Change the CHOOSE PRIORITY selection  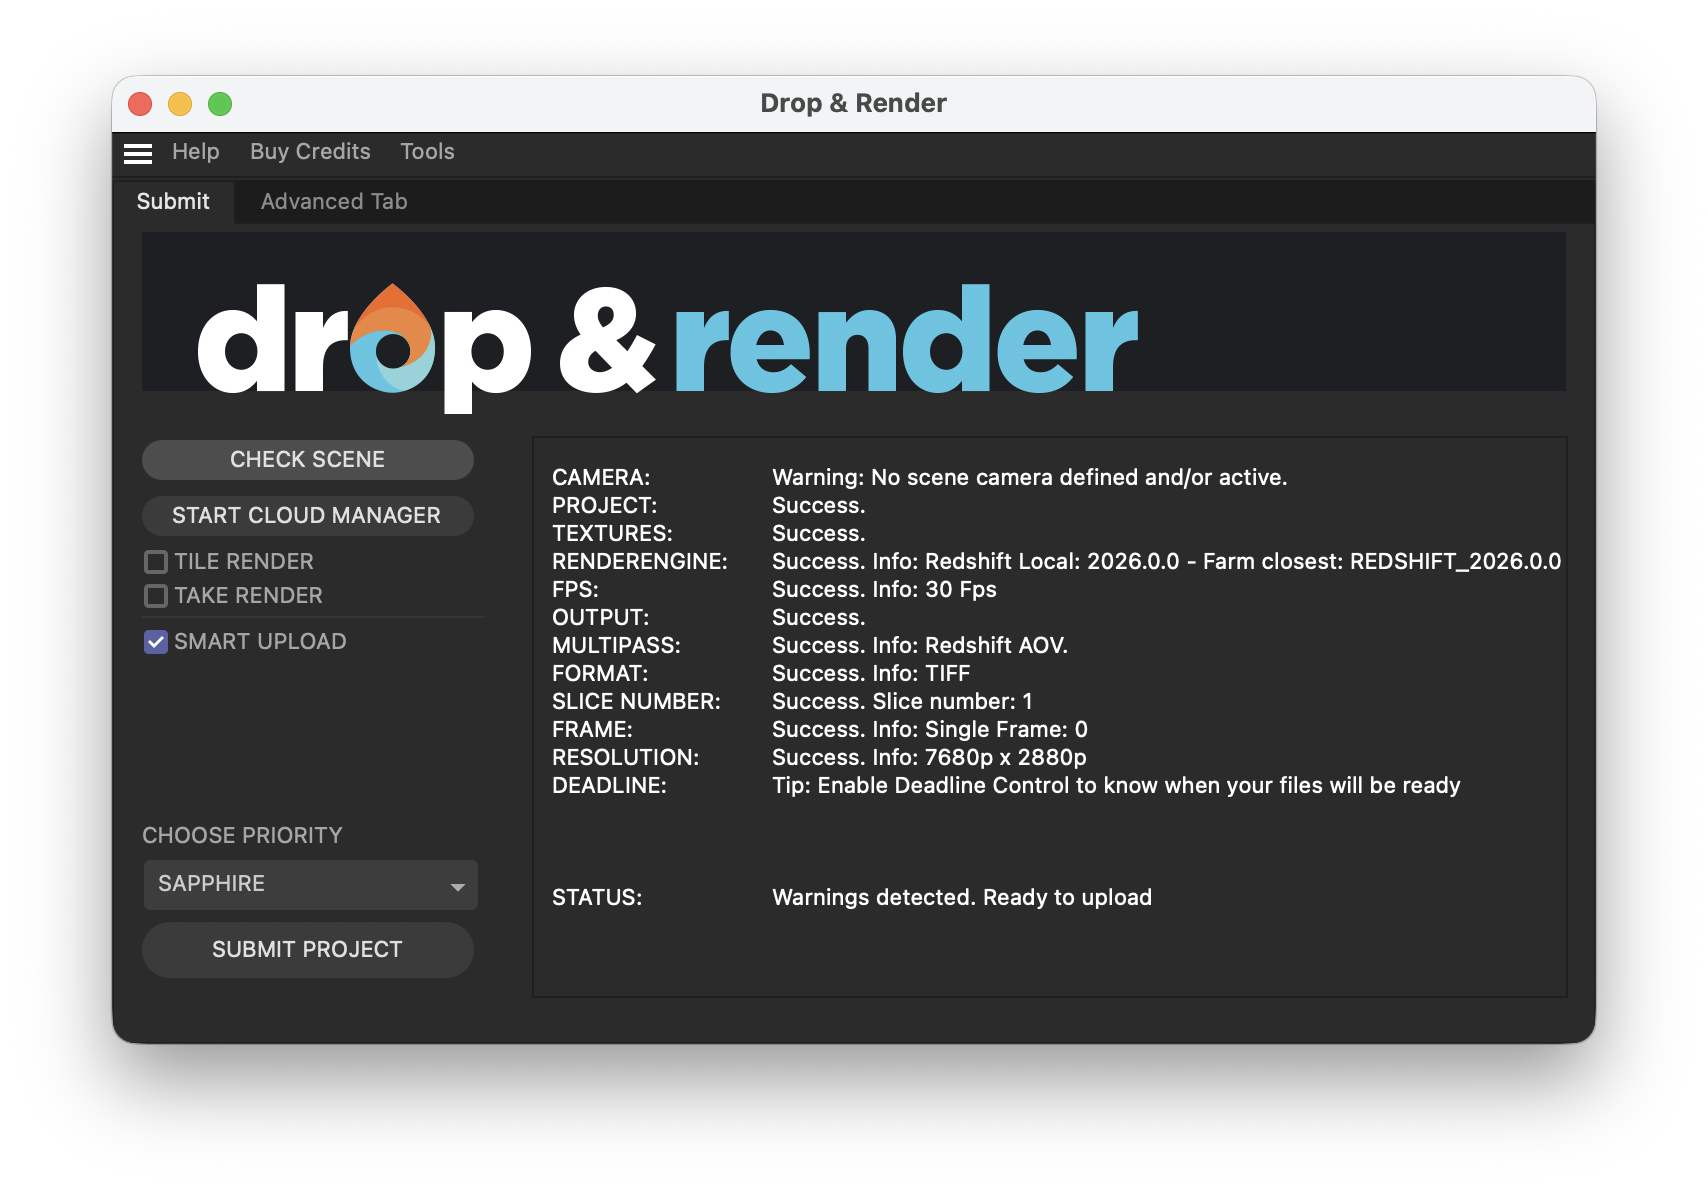310,884
